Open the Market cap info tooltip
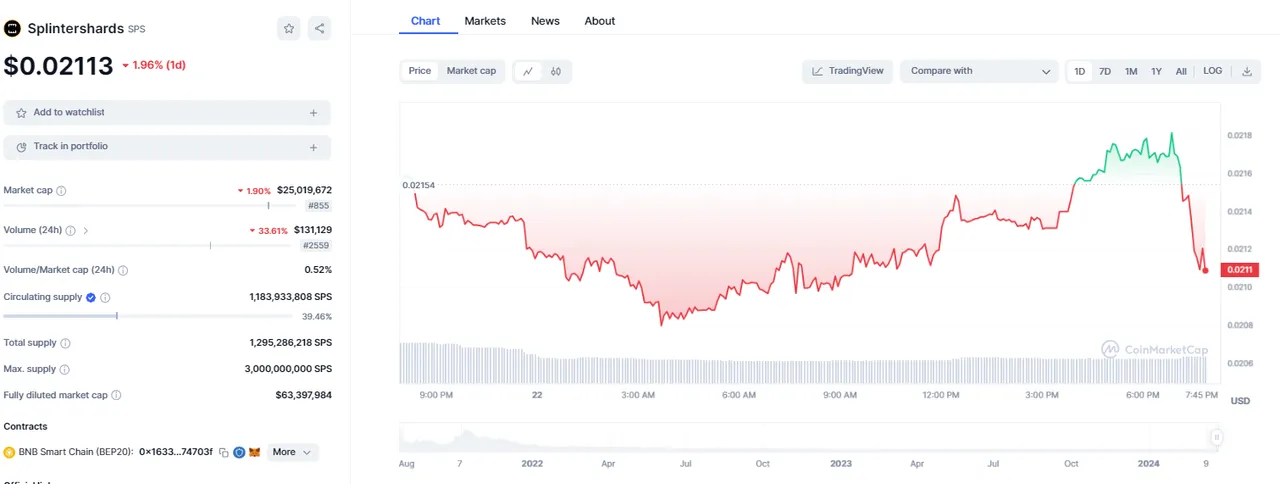 point(61,190)
